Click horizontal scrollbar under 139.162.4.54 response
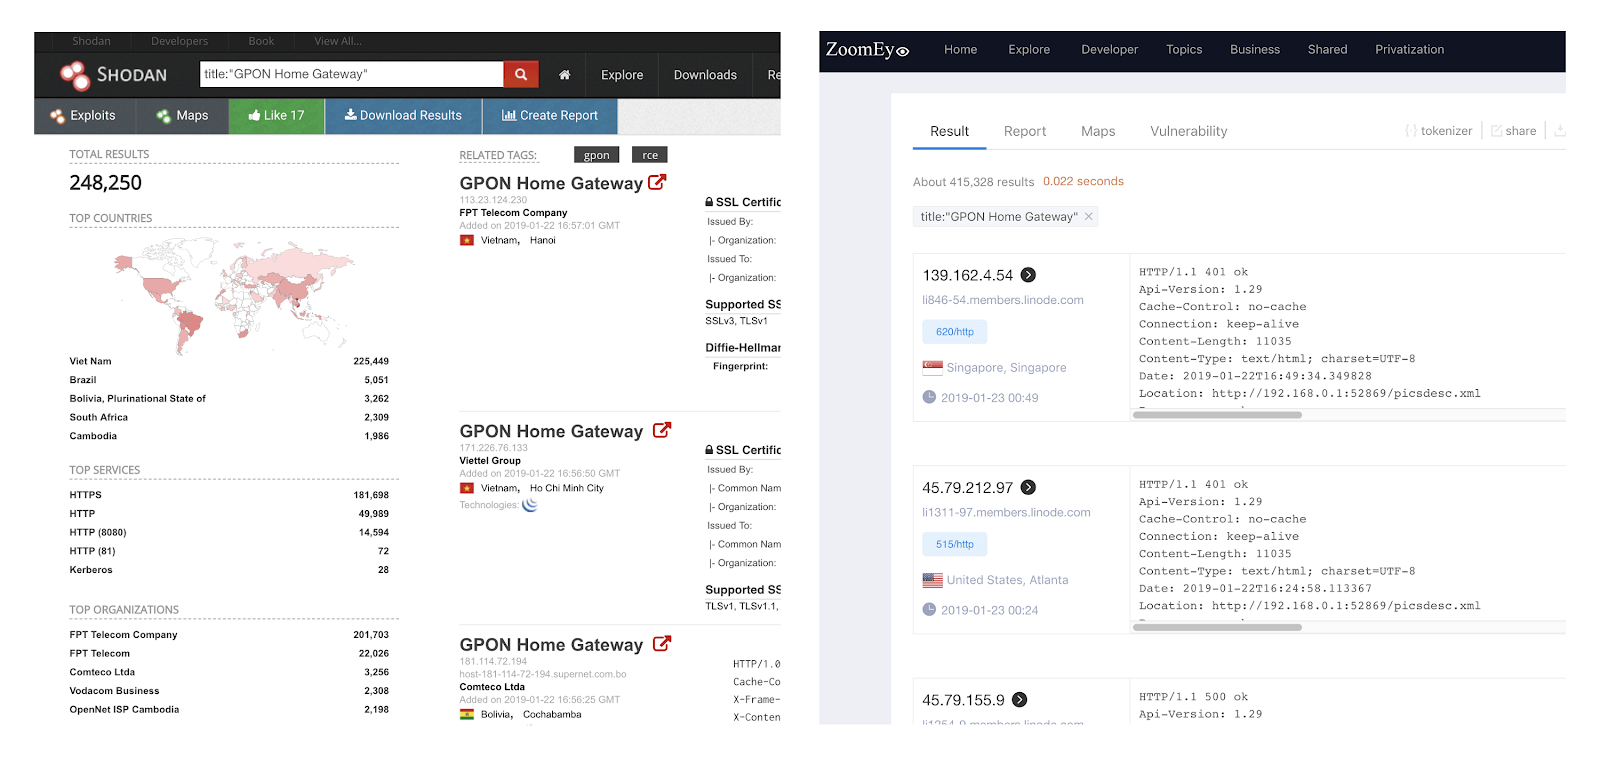Screen dimensions: 1600x764 [1217, 415]
